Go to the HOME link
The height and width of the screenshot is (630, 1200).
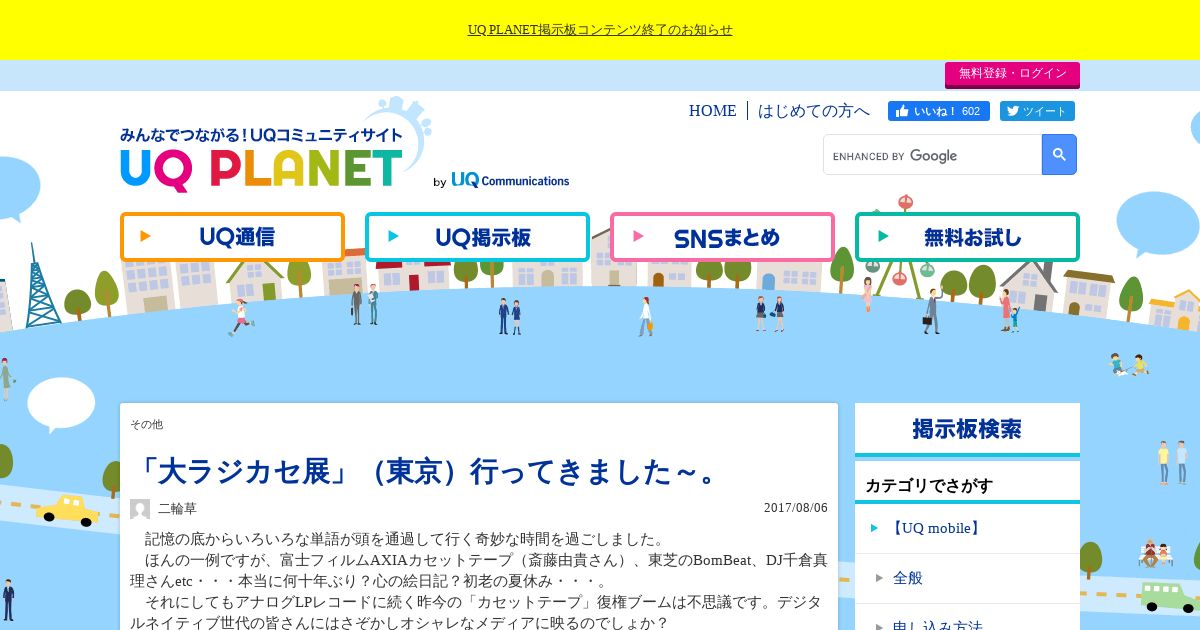click(712, 111)
